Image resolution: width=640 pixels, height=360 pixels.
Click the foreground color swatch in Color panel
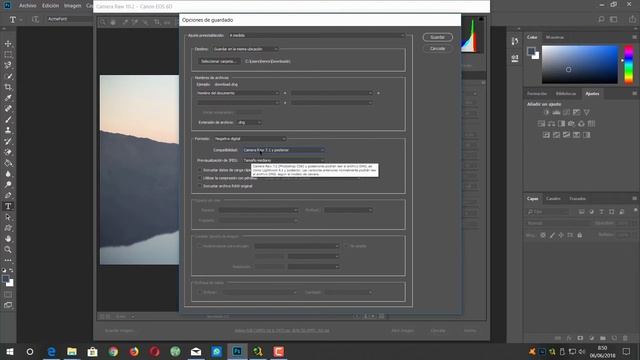[x=531, y=51]
